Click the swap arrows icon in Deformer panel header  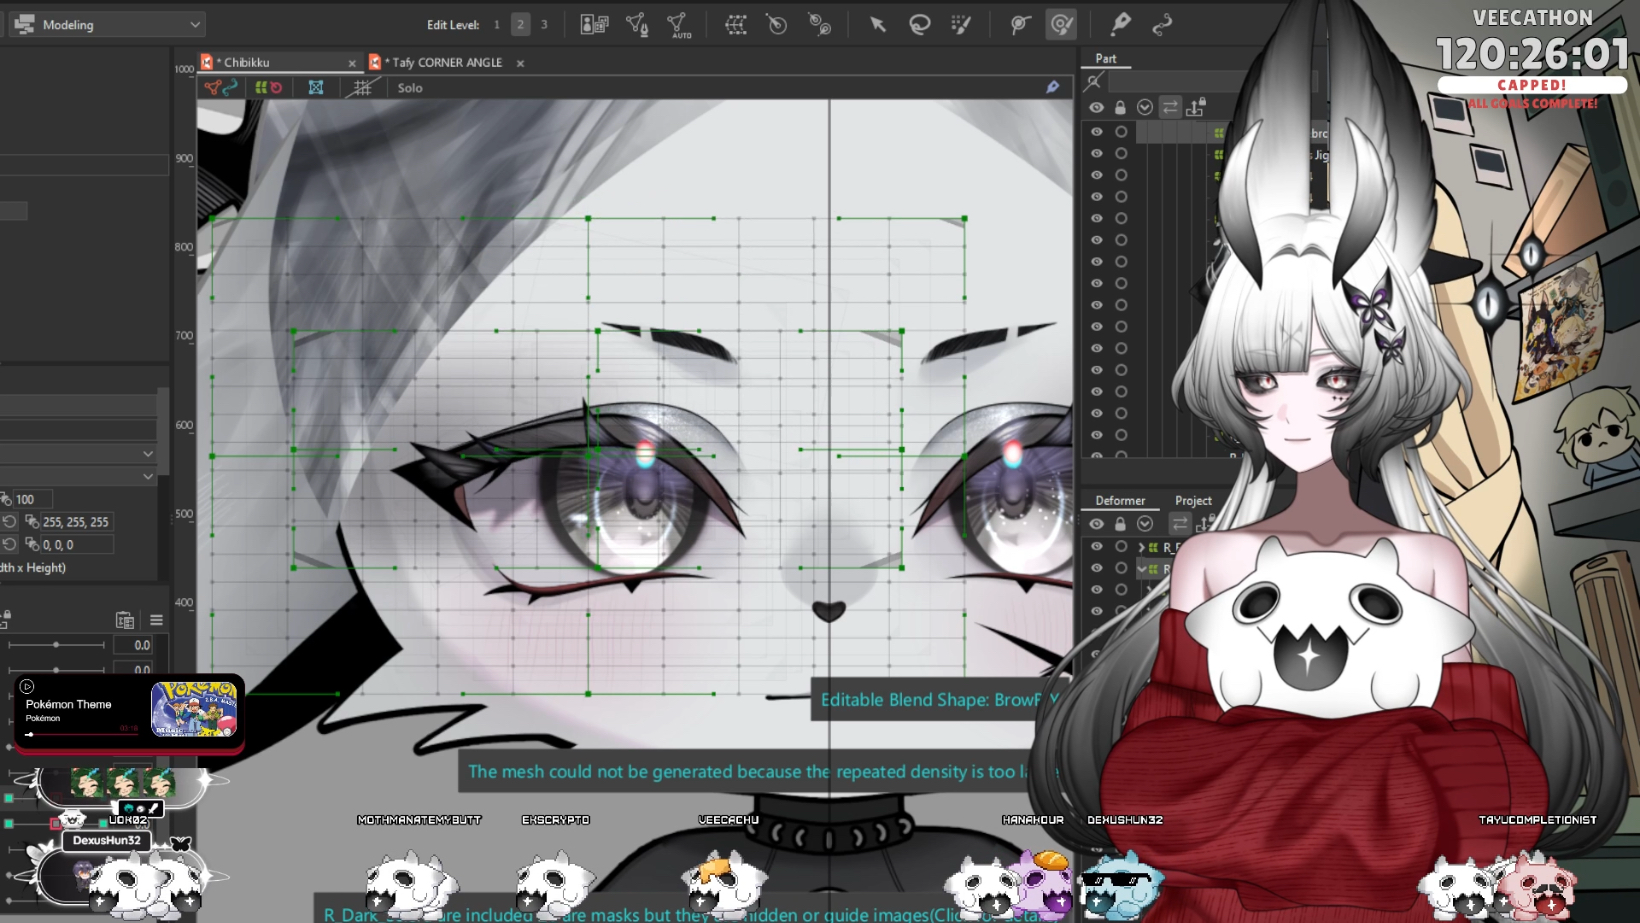(1180, 523)
